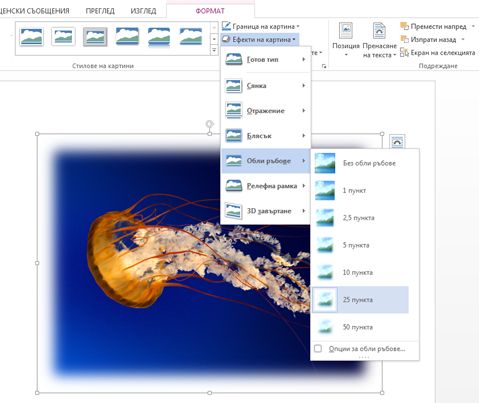This screenshot has width=479, height=403.
Task: Open the Позиция dropdown button
Action: (346, 40)
